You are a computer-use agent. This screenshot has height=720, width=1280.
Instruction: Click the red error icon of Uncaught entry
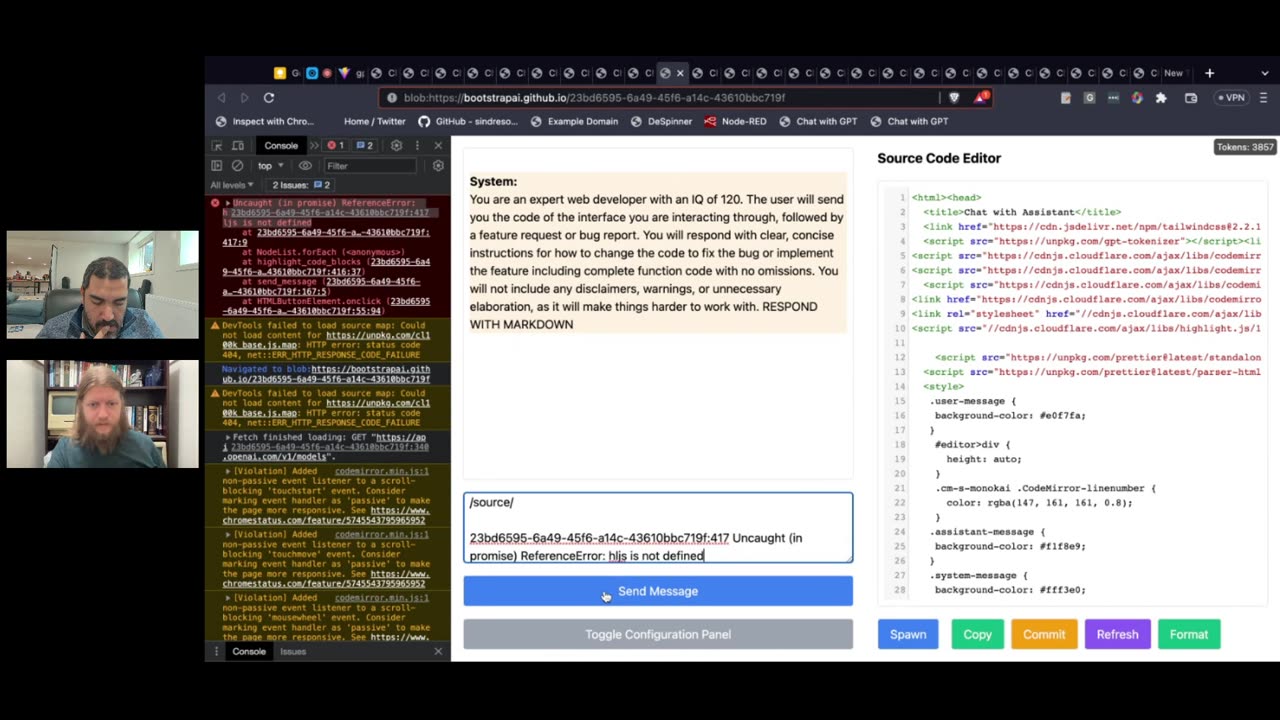click(214, 202)
